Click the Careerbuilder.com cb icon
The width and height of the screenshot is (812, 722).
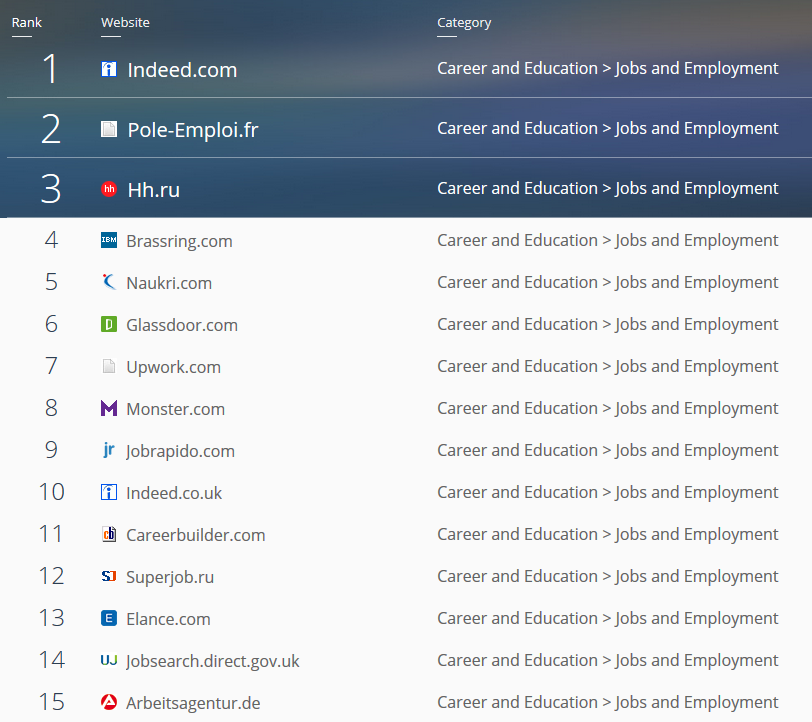[x=109, y=534]
